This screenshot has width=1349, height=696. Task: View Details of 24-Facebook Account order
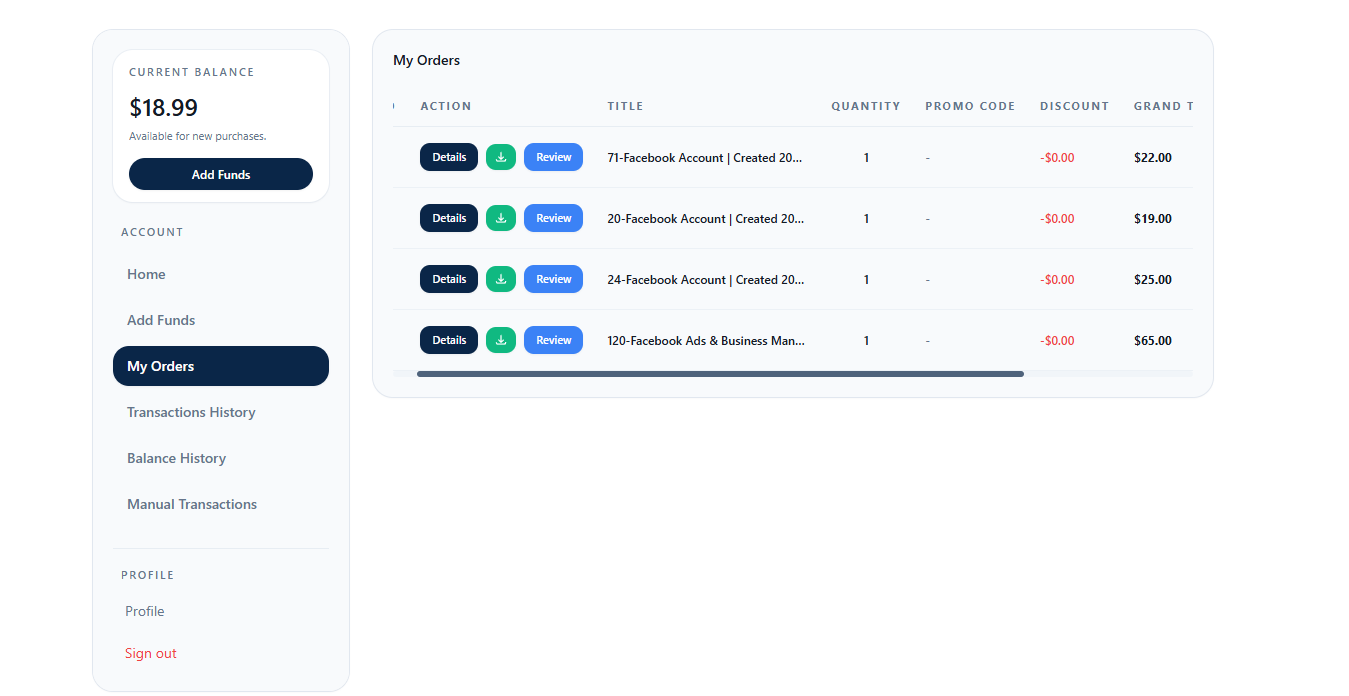(x=449, y=279)
